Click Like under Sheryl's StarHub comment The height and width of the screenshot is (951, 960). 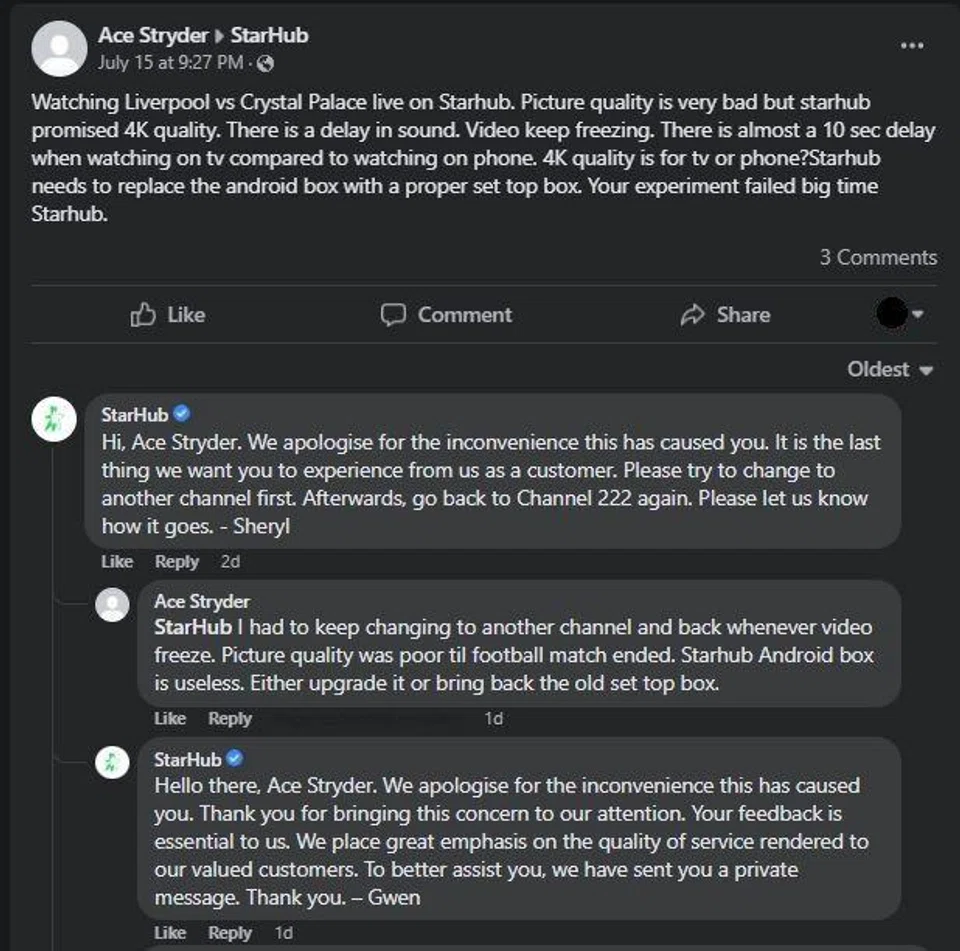click(x=117, y=562)
